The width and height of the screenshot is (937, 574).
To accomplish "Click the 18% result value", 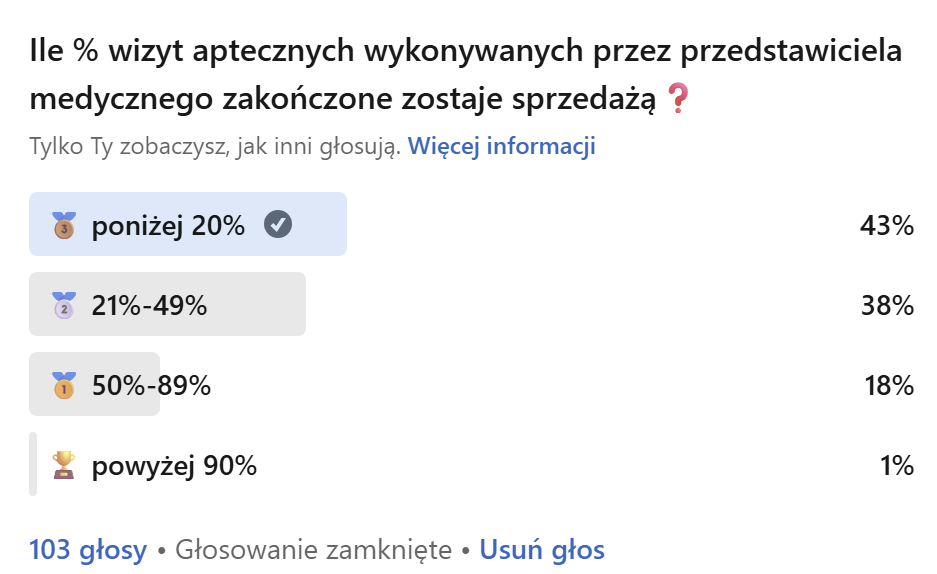I will 887,386.
